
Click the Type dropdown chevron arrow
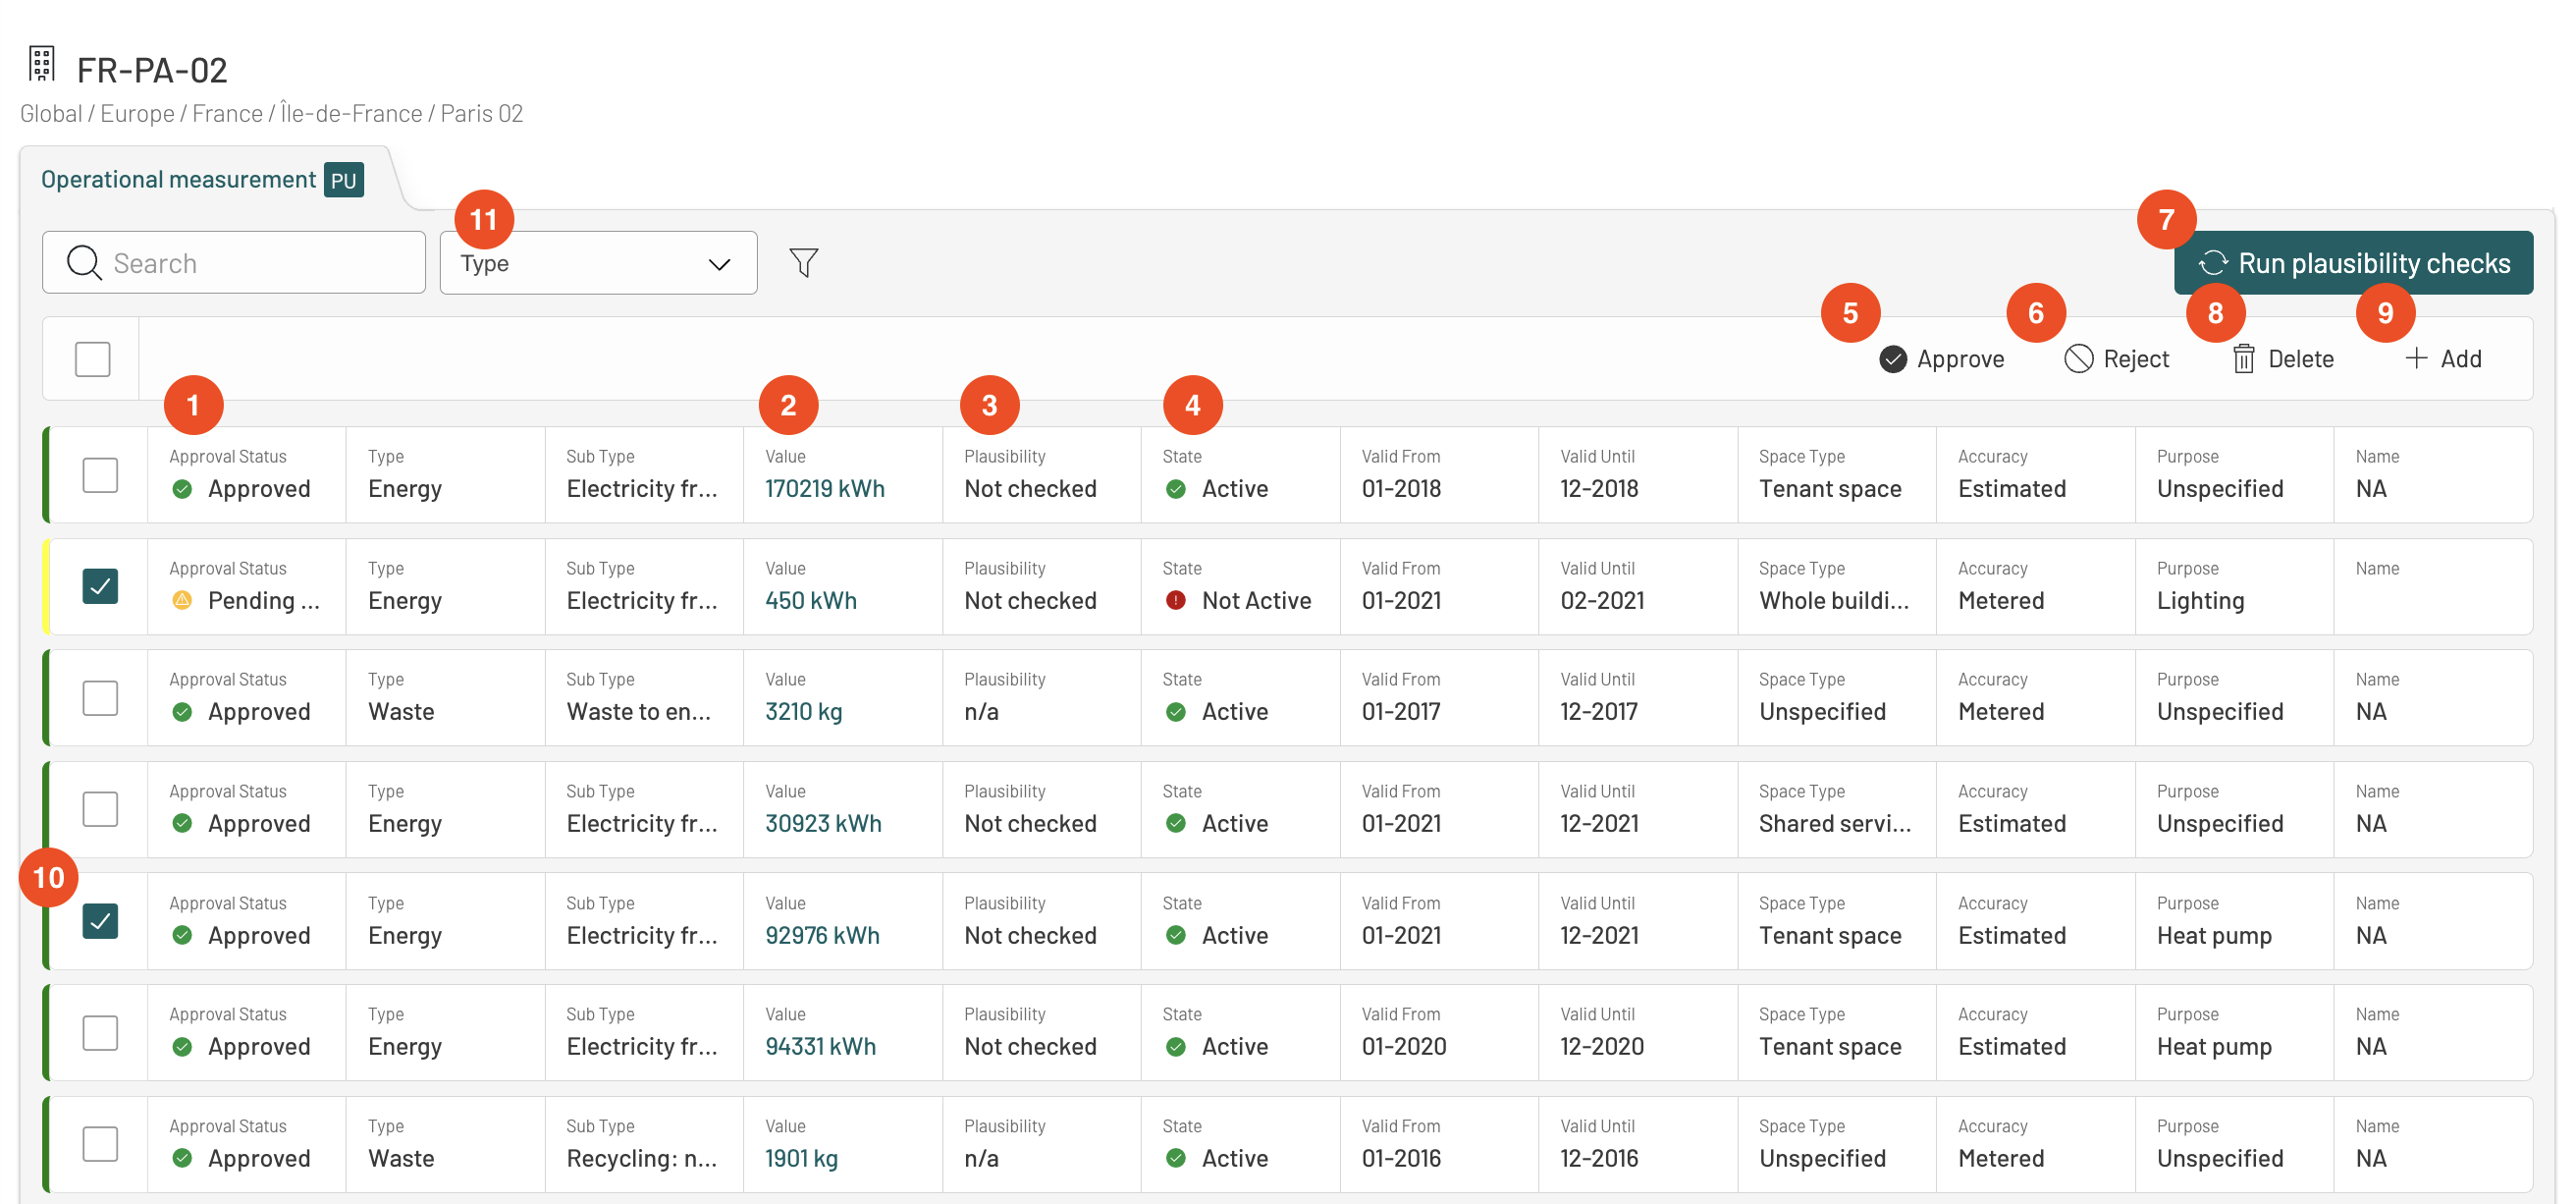tap(719, 264)
